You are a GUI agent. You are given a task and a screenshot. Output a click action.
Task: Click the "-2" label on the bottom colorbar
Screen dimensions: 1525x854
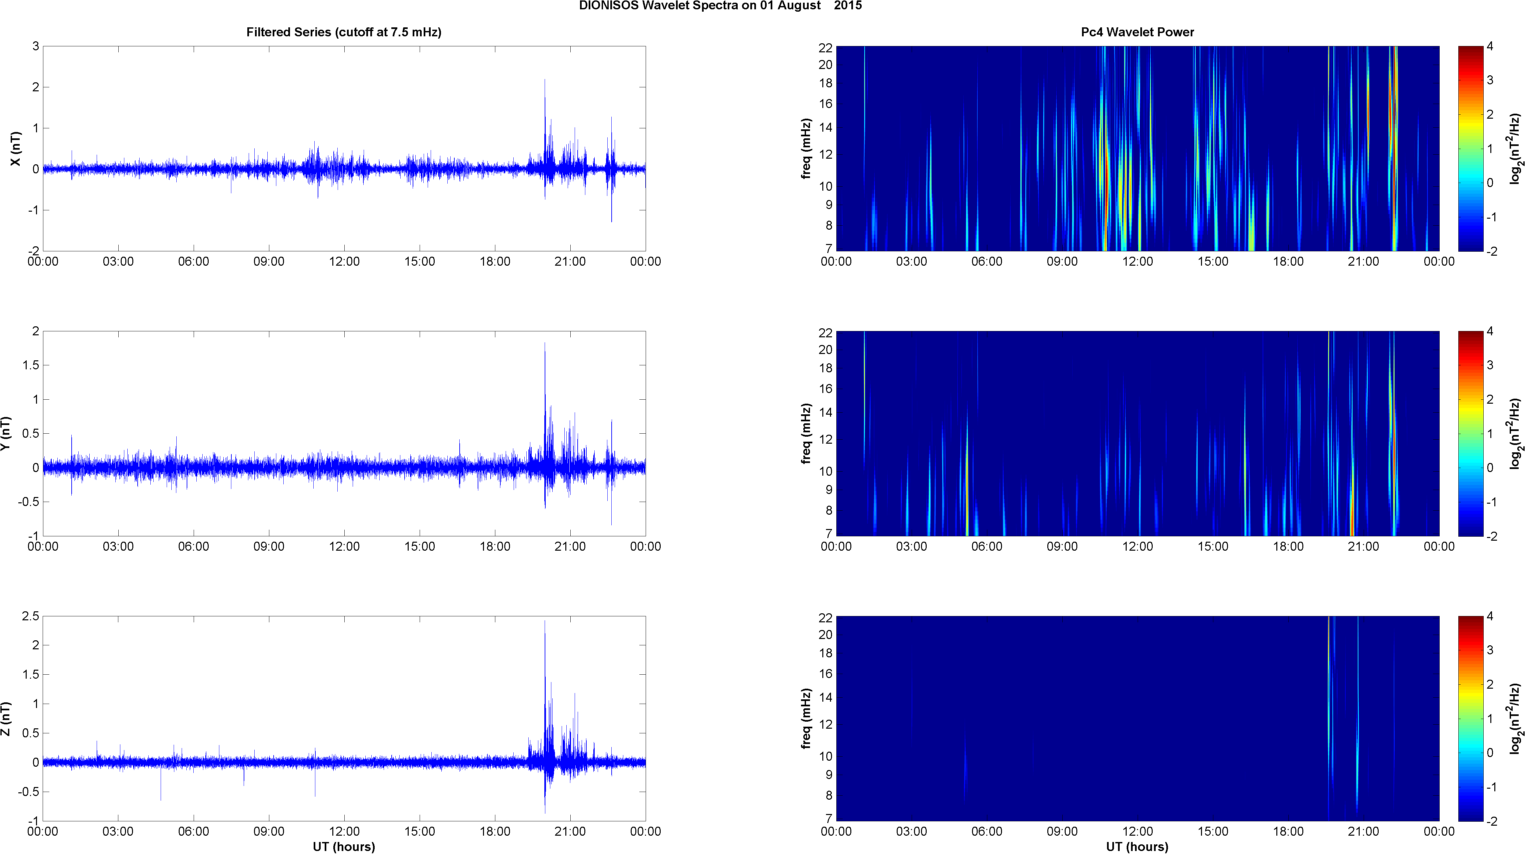(1492, 821)
